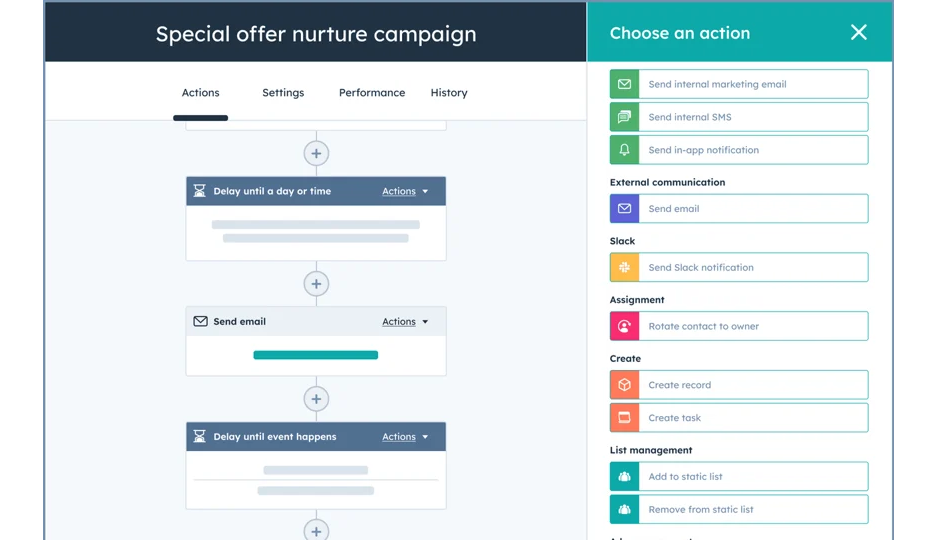
Task: Click hourglass icon on Delay until event happens
Action: [200, 436]
